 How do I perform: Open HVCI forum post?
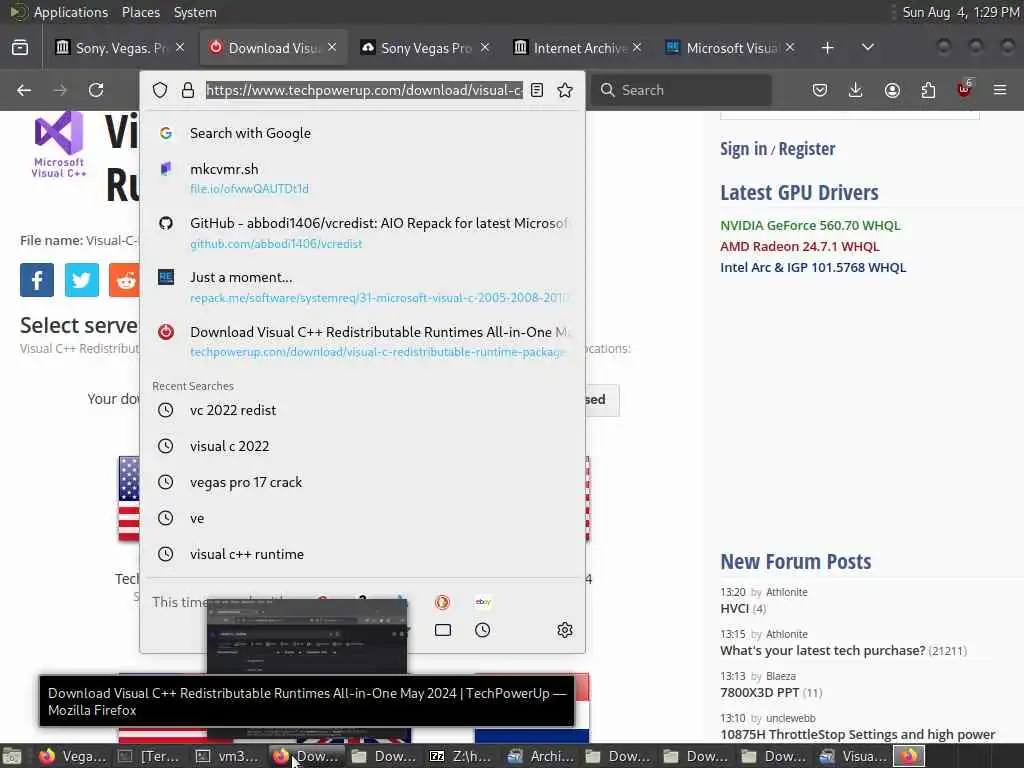click(734, 609)
